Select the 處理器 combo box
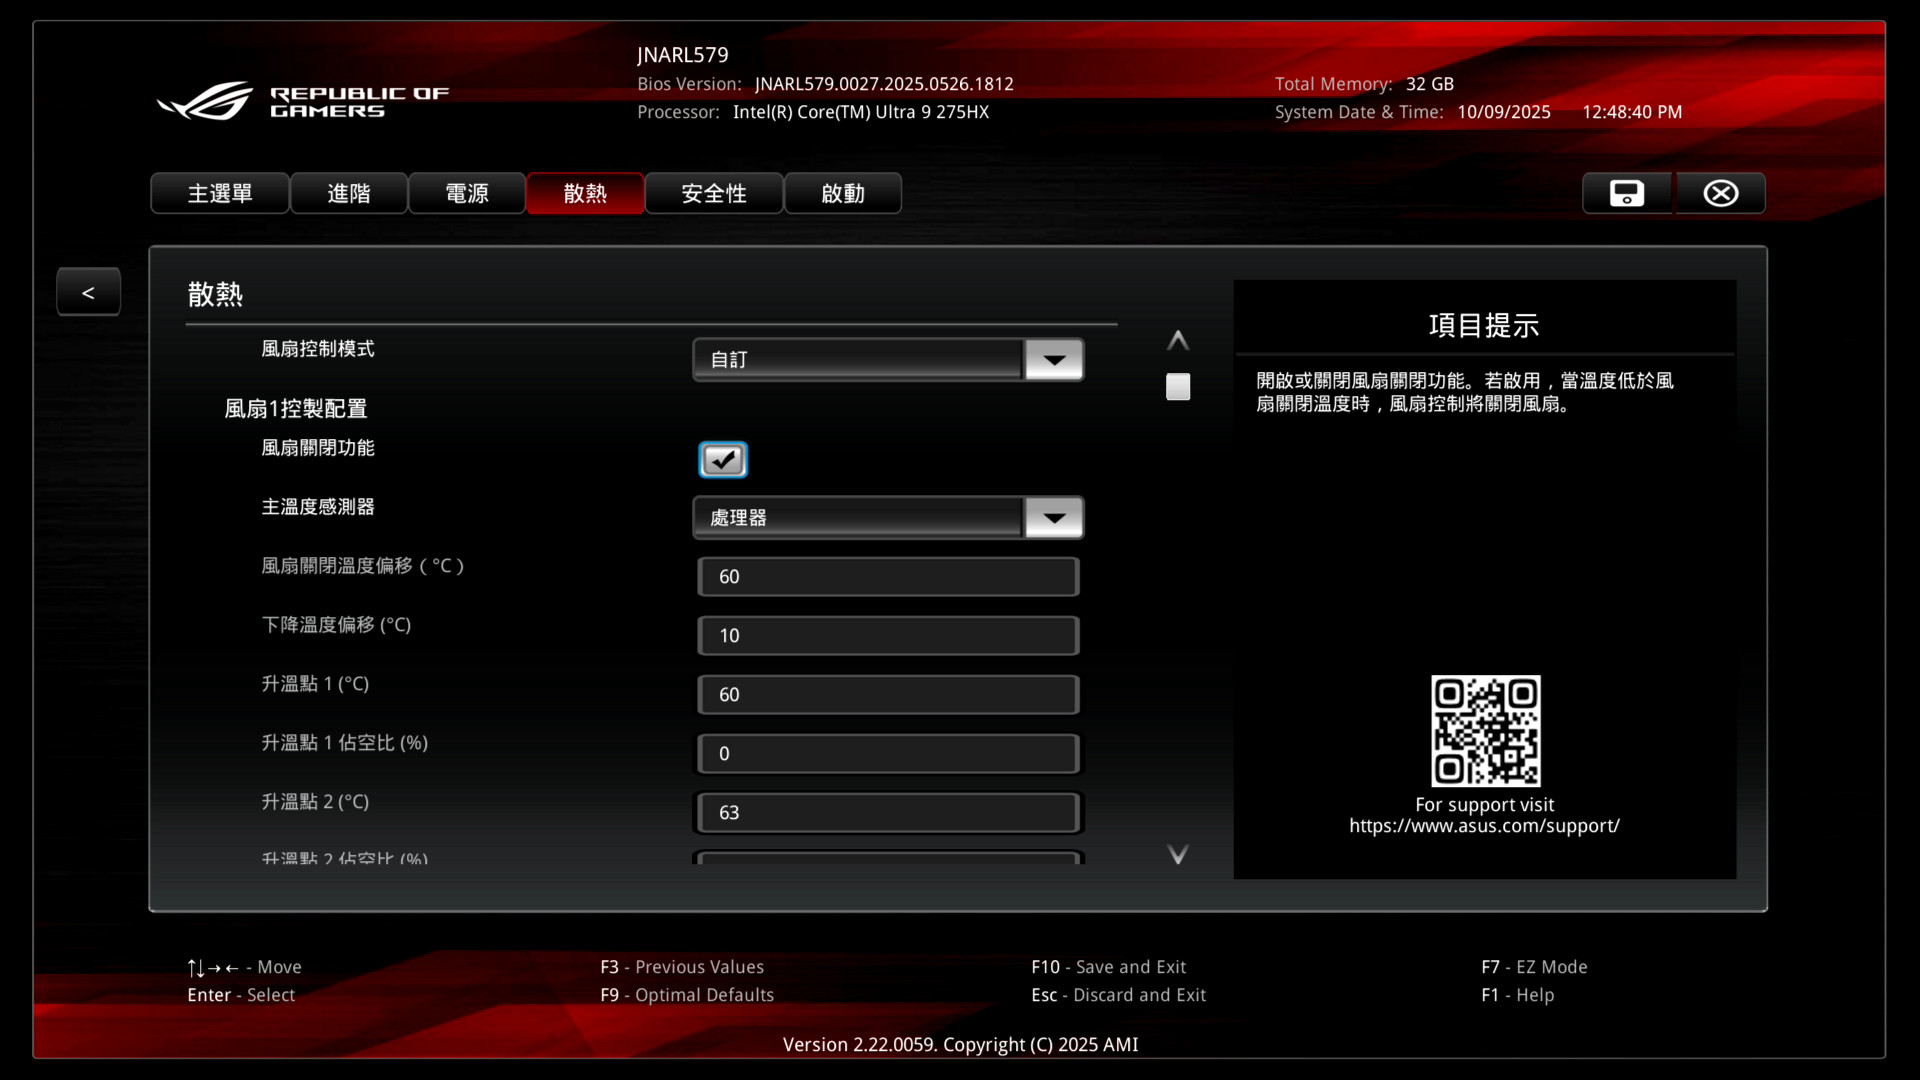 point(858,518)
